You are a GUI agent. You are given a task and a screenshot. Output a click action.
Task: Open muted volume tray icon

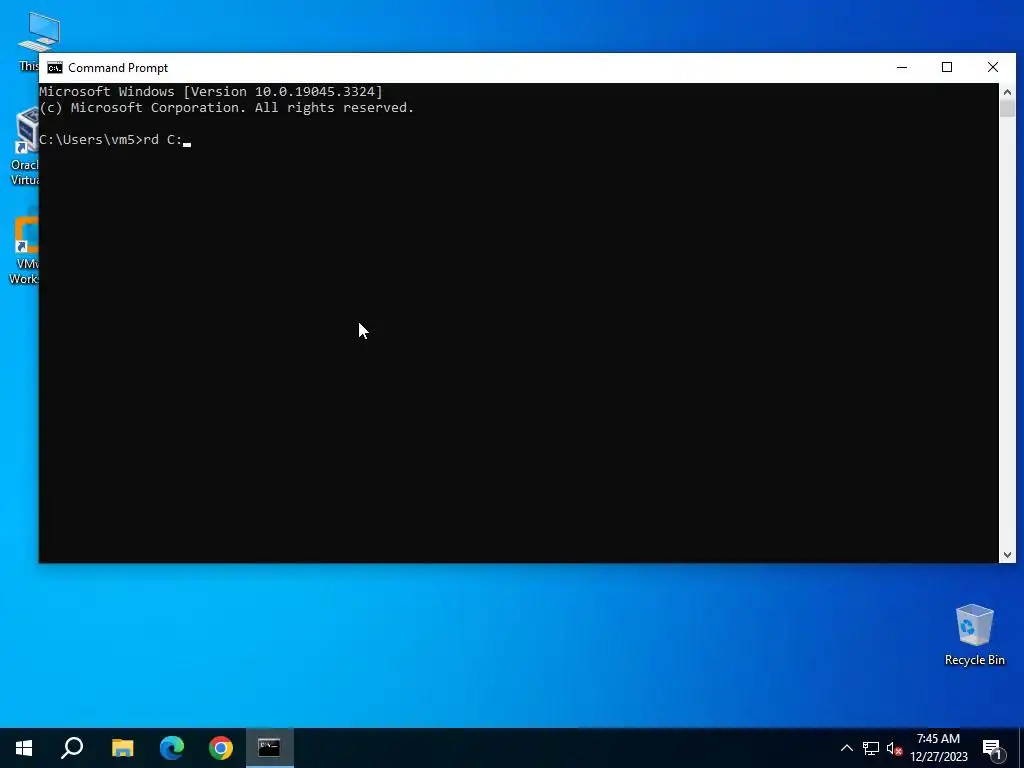[x=894, y=748]
